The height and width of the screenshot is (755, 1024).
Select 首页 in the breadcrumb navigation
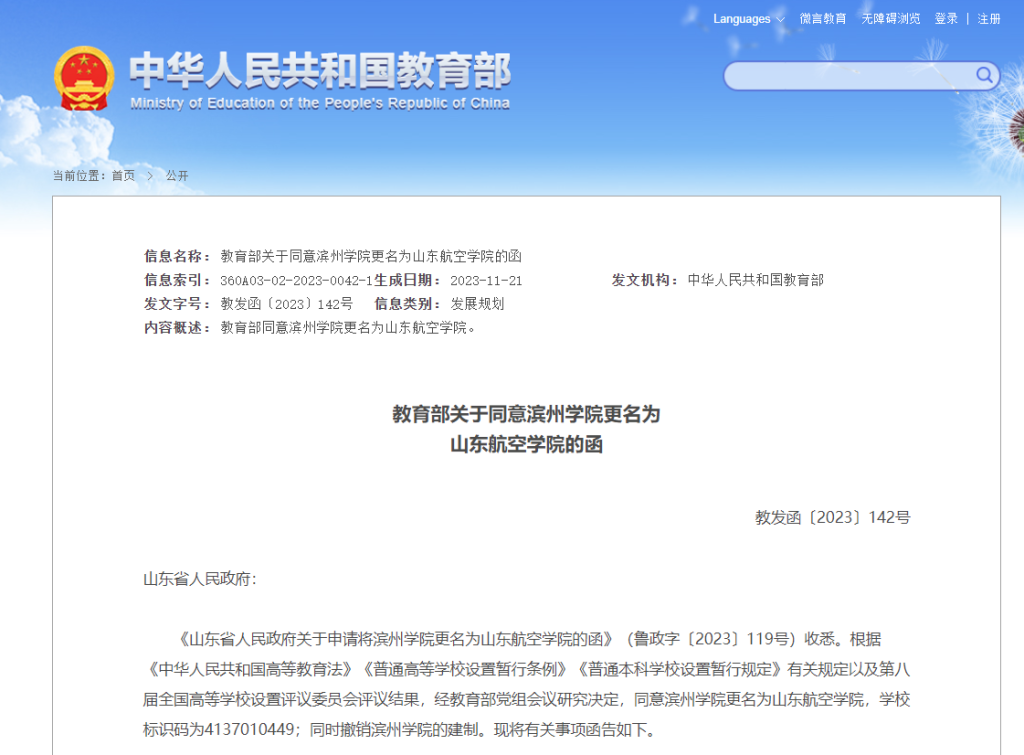click(x=122, y=176)
